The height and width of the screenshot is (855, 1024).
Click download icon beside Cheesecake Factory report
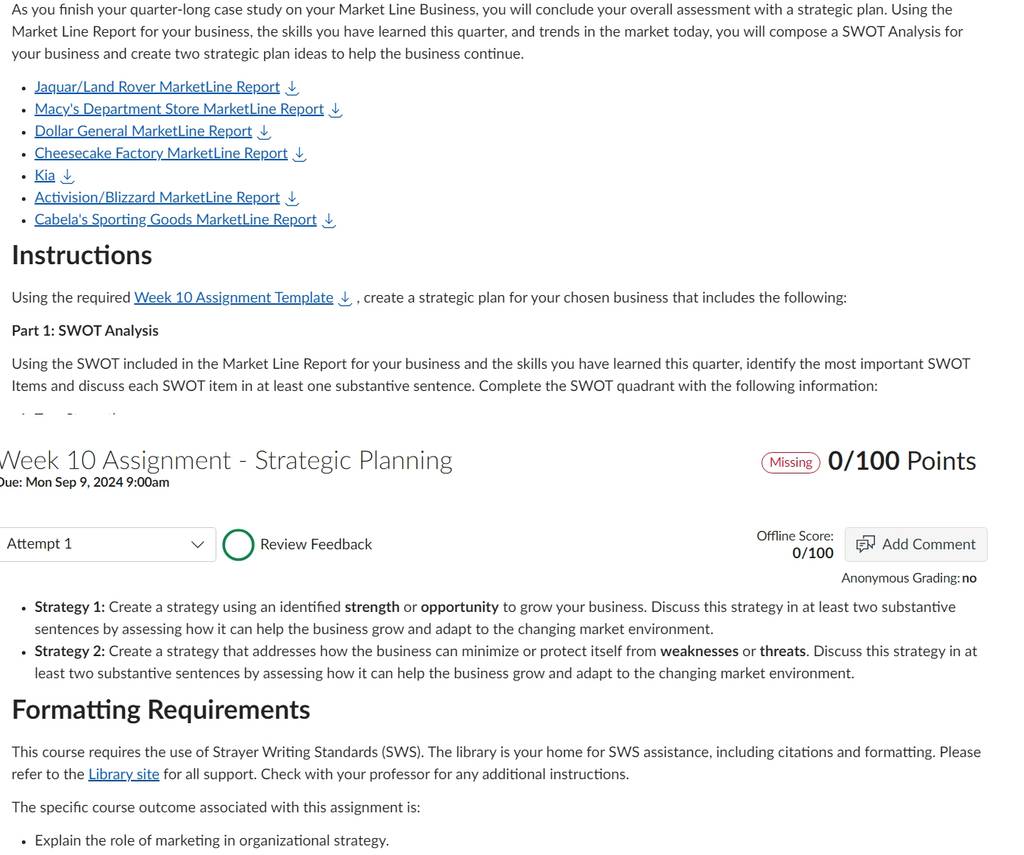[299, 154]
